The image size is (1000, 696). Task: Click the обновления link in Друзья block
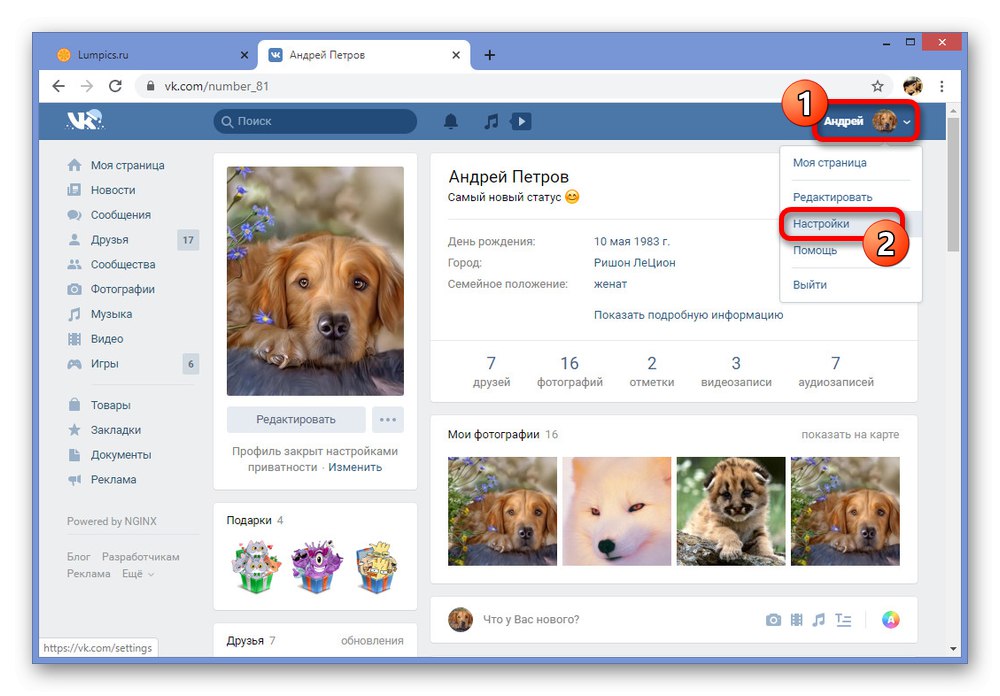pos(372,640)
